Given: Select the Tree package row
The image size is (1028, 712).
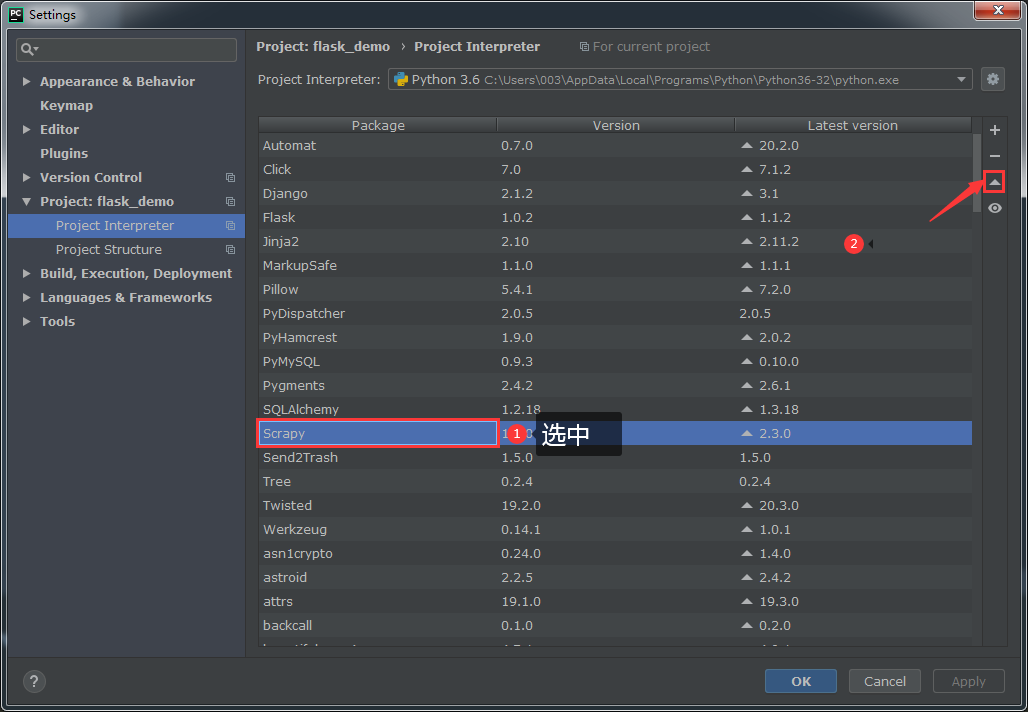Looking at the screenshot, I should [616, 482].
